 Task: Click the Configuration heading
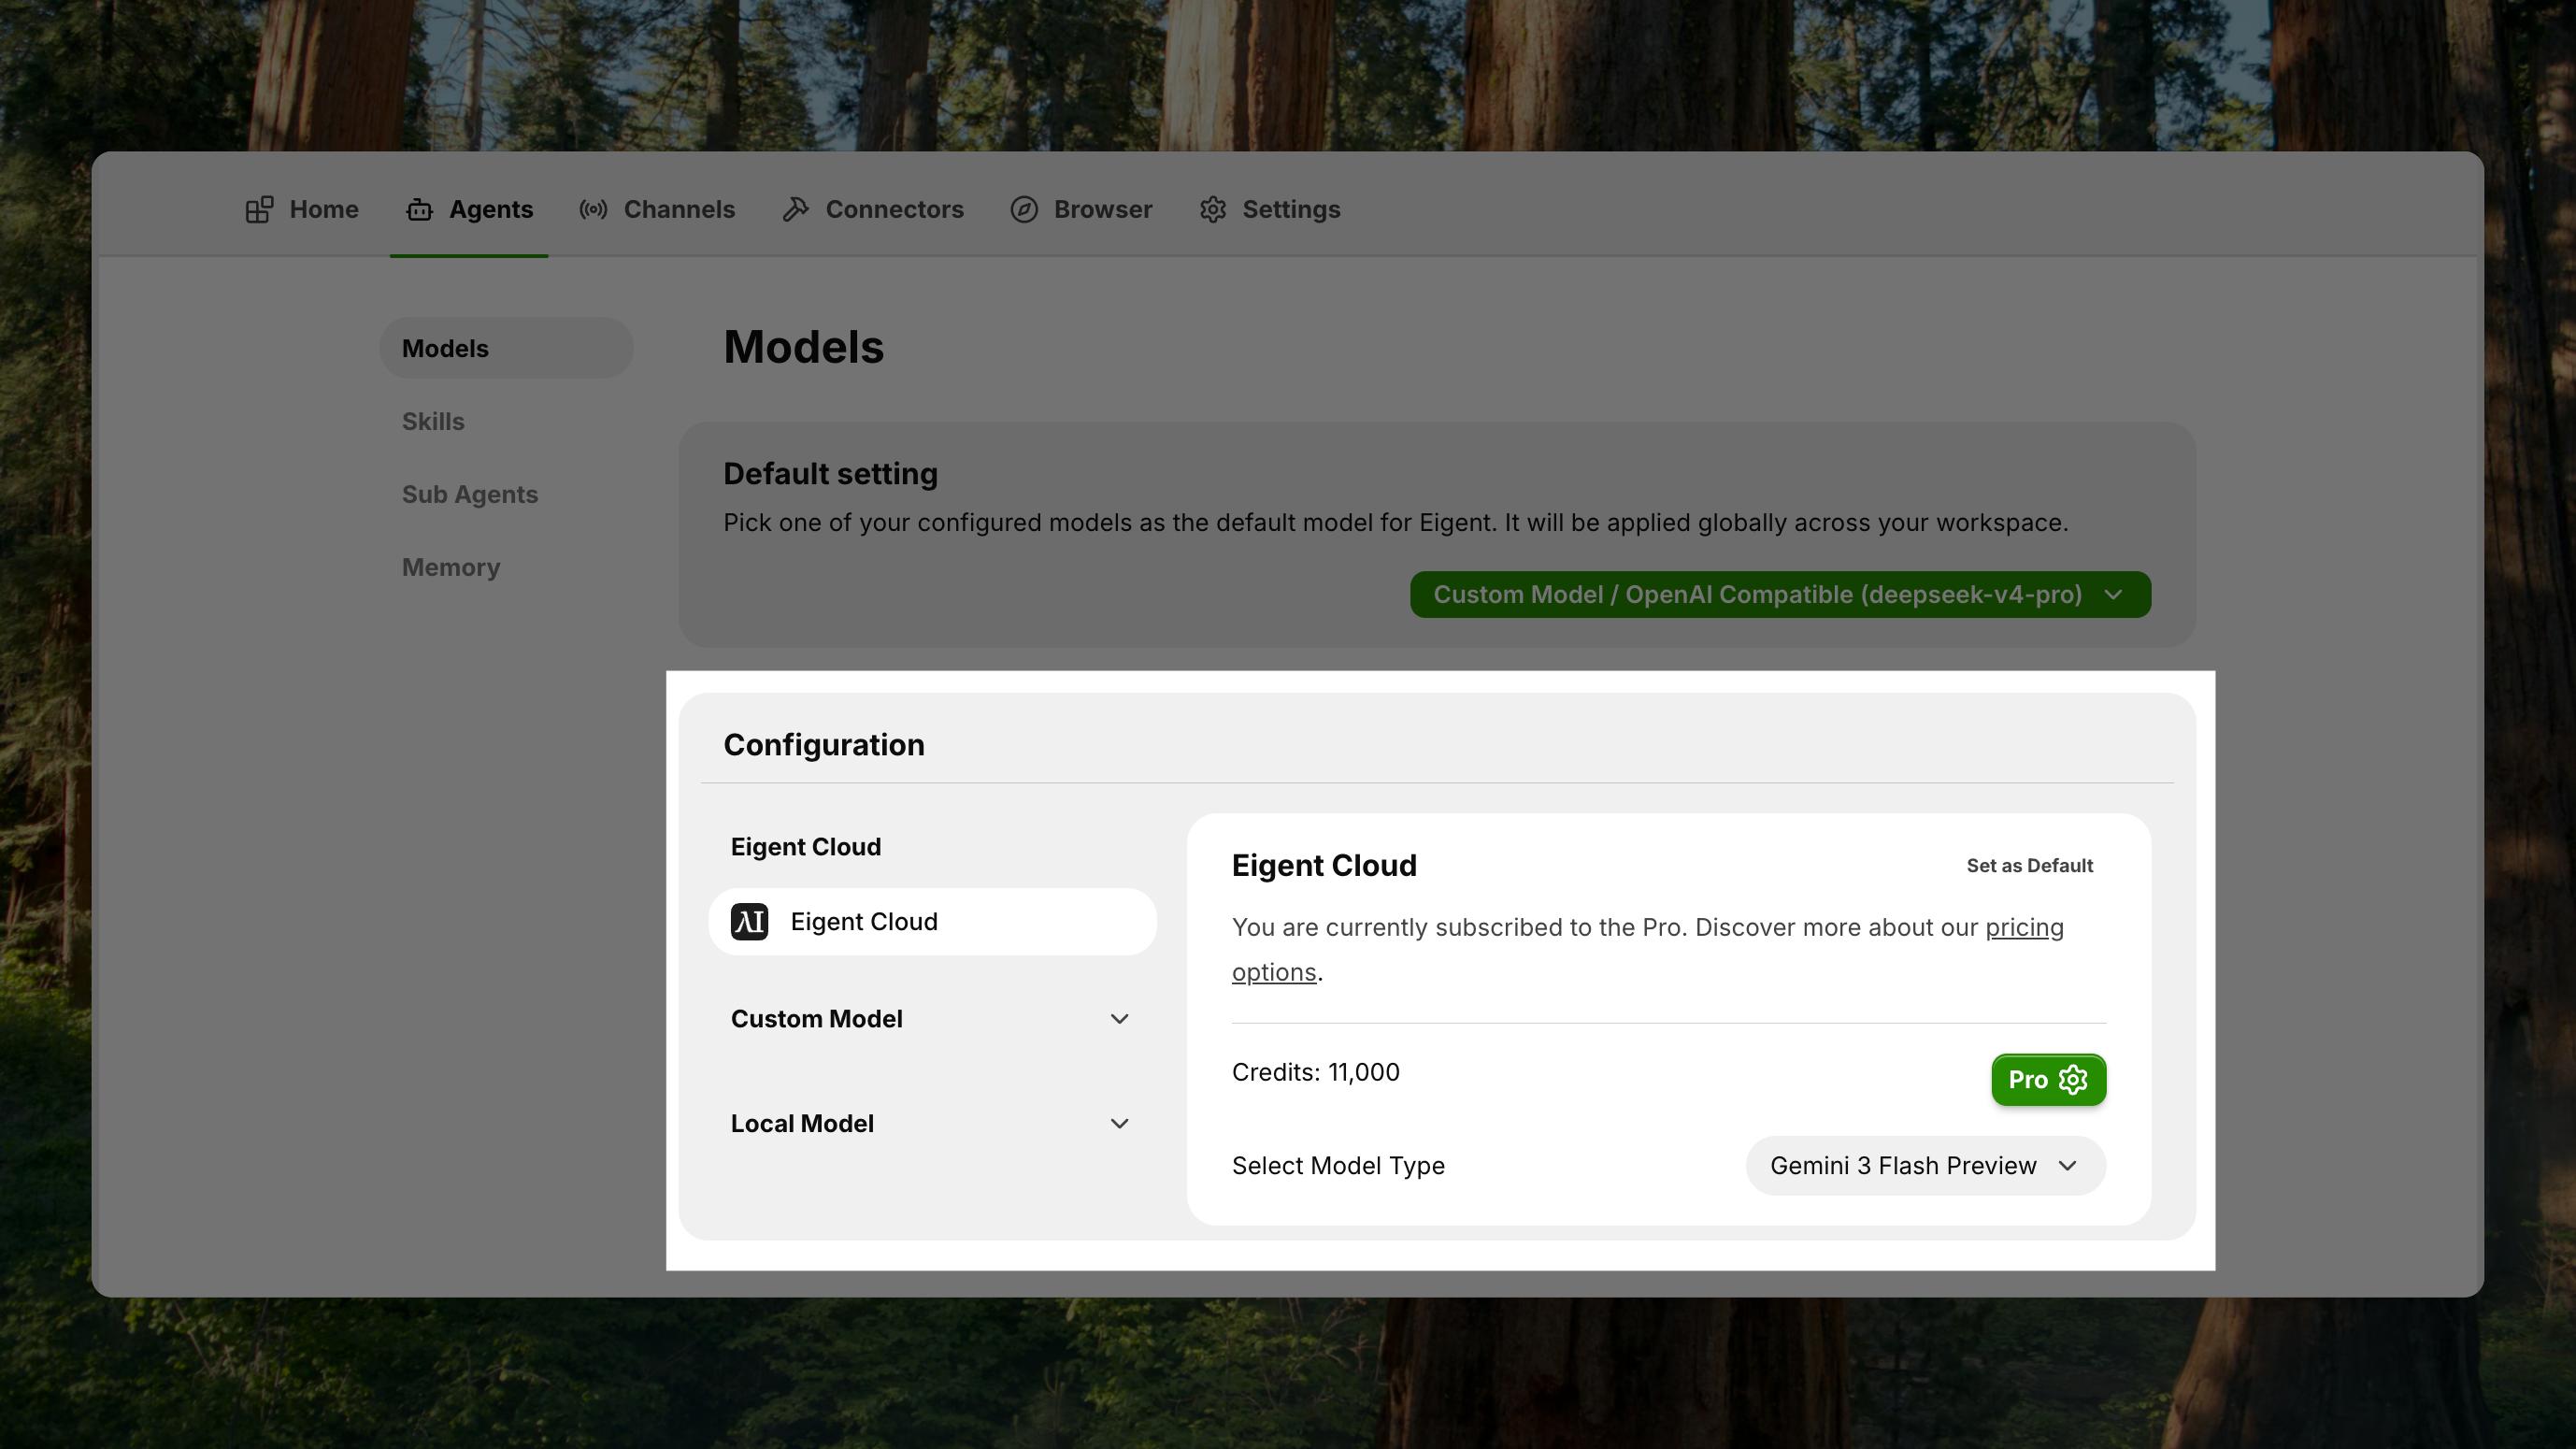click(824, 745)
